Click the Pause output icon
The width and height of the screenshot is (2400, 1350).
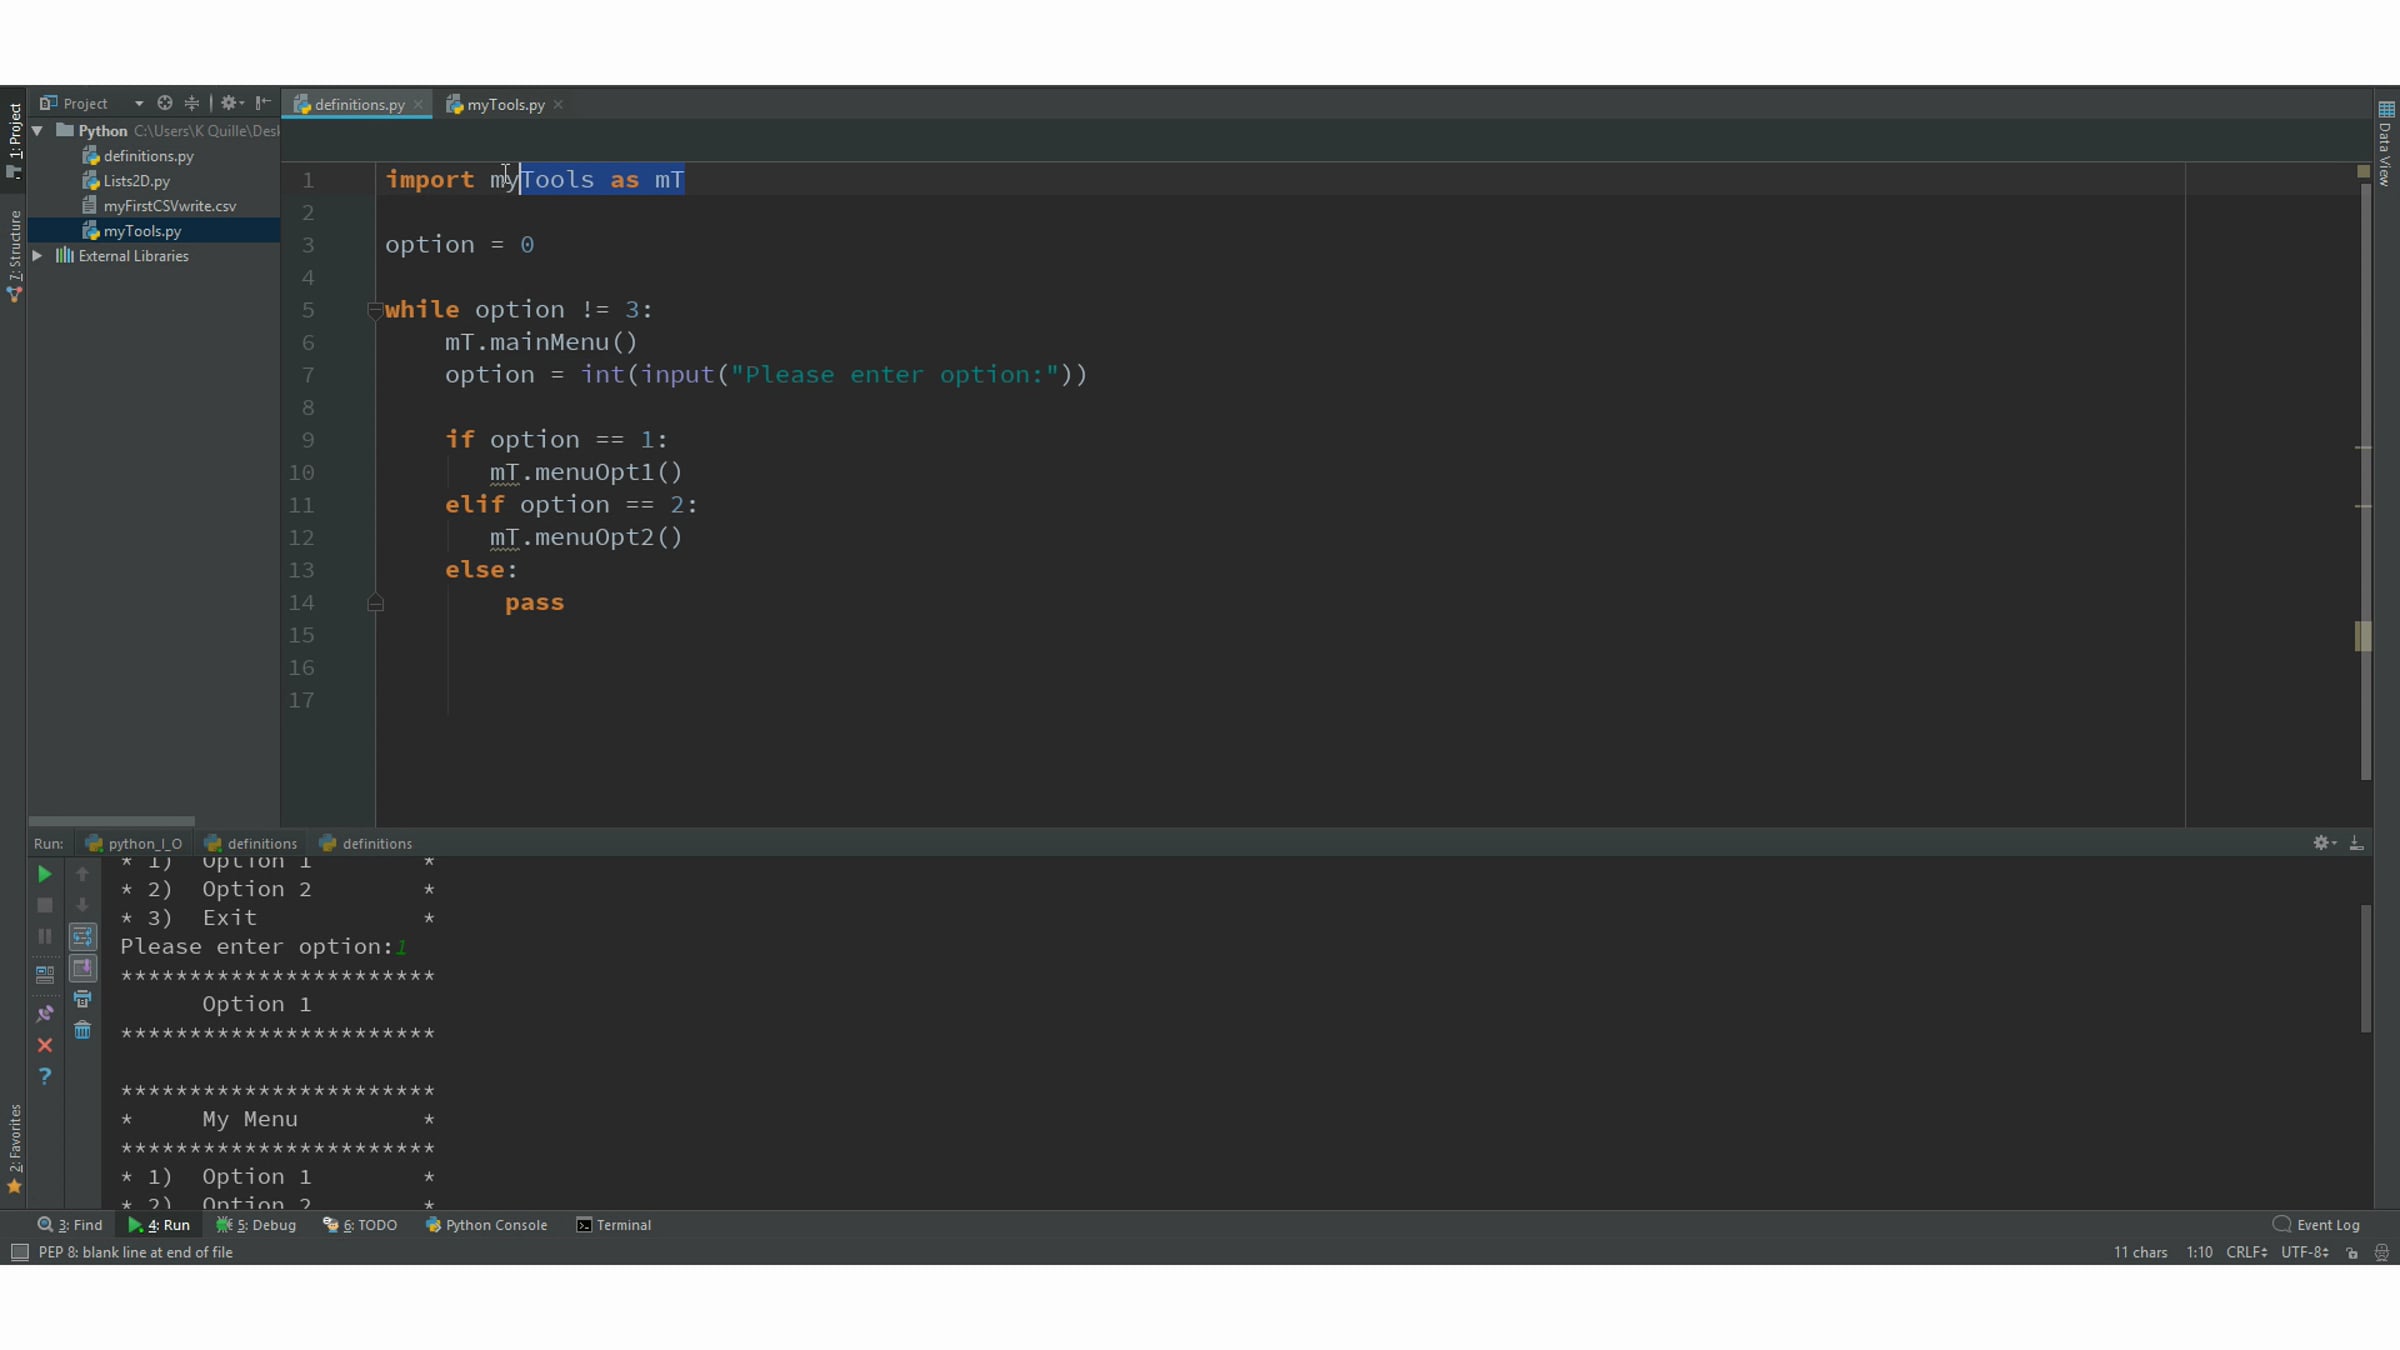(x=44, y=936)
